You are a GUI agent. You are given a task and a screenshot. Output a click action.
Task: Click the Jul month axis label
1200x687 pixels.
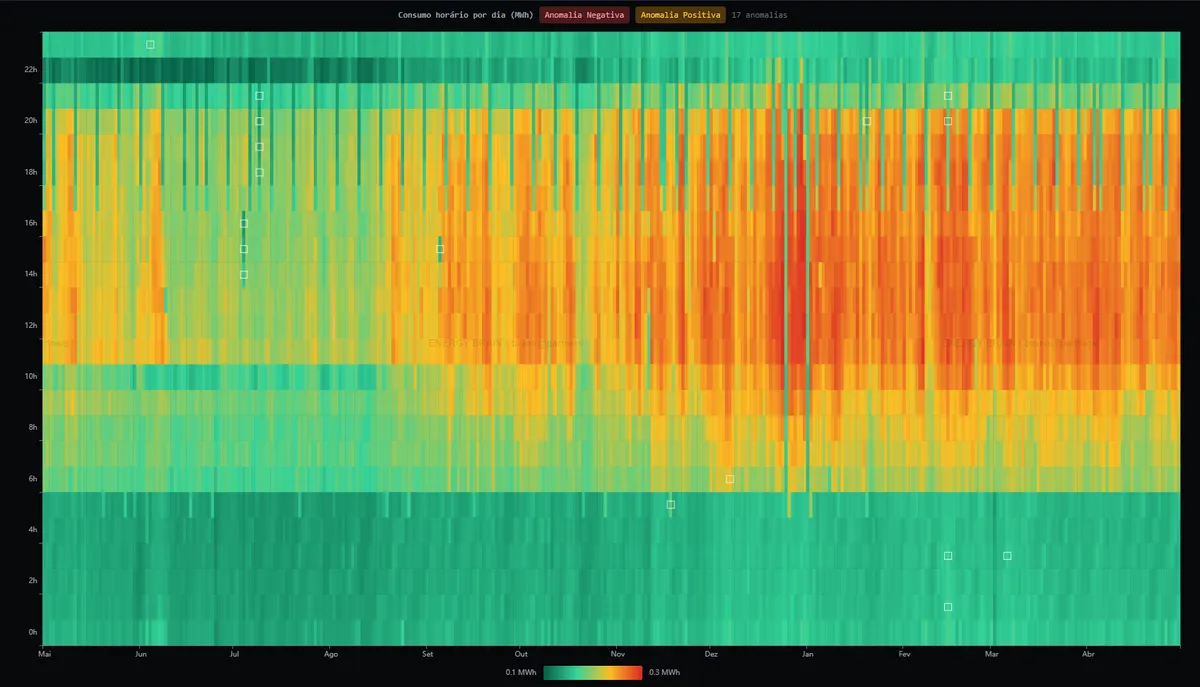[235, 654]
